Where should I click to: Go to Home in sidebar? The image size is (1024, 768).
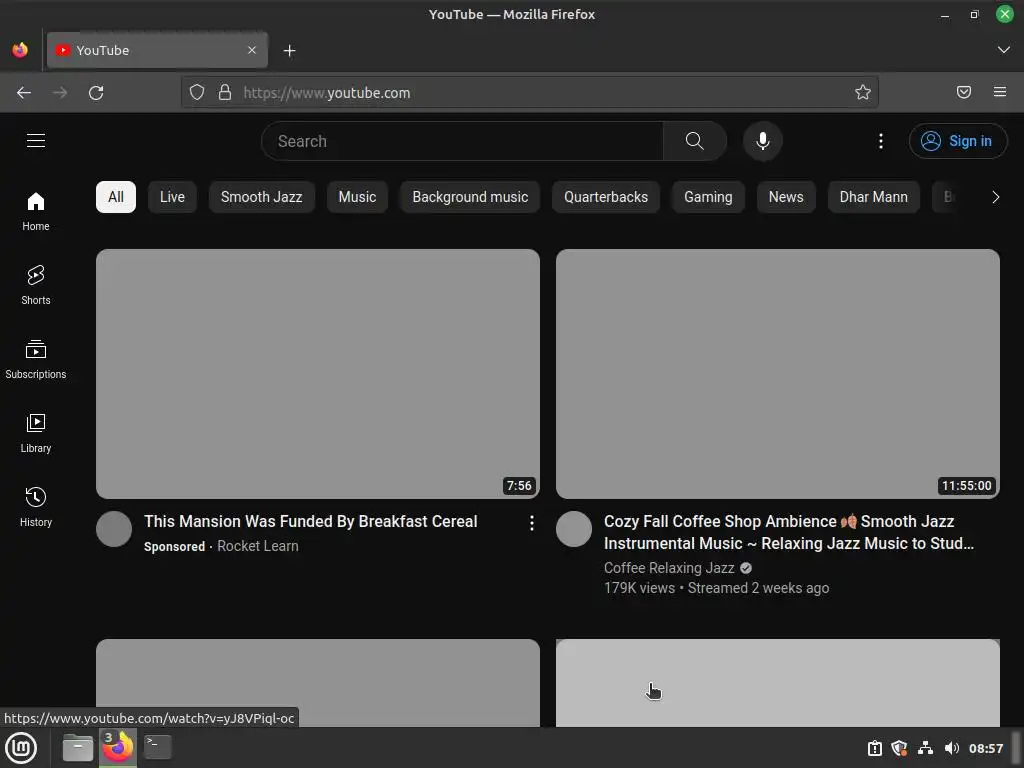(36, 212)
